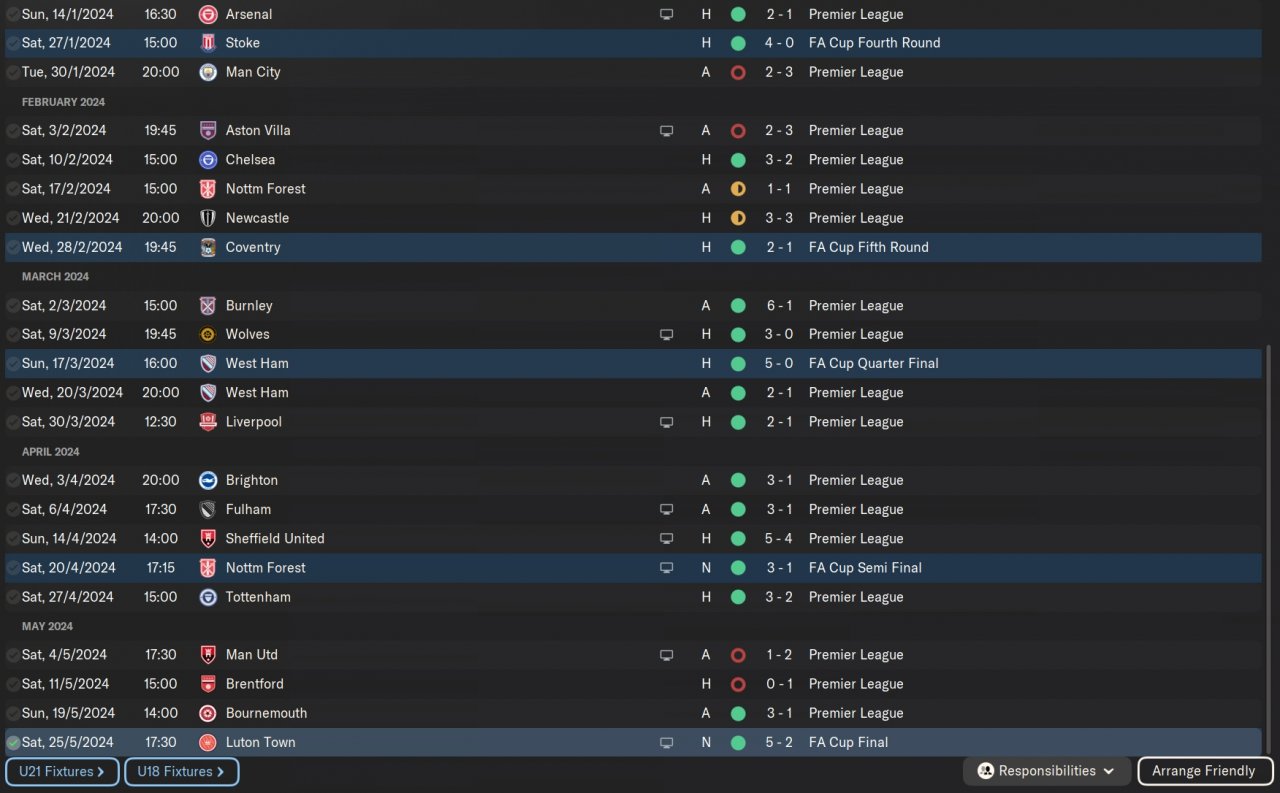
Task: Click TV icon on FA Cup Final row
Action: 666,743
